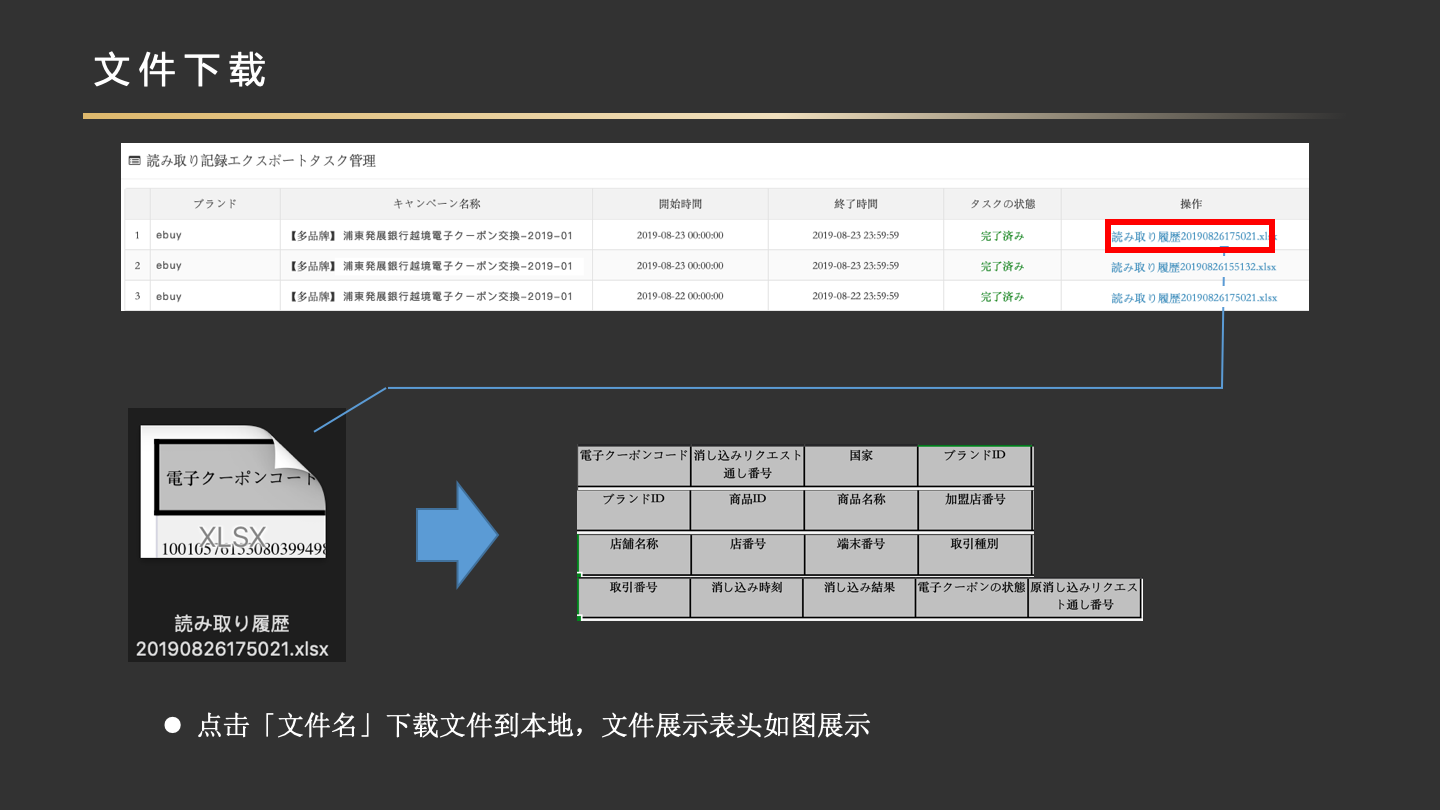Click row 1 start time 2019-08-23 00:00:00
The image size is (1440, 810).
coord(680,236)
